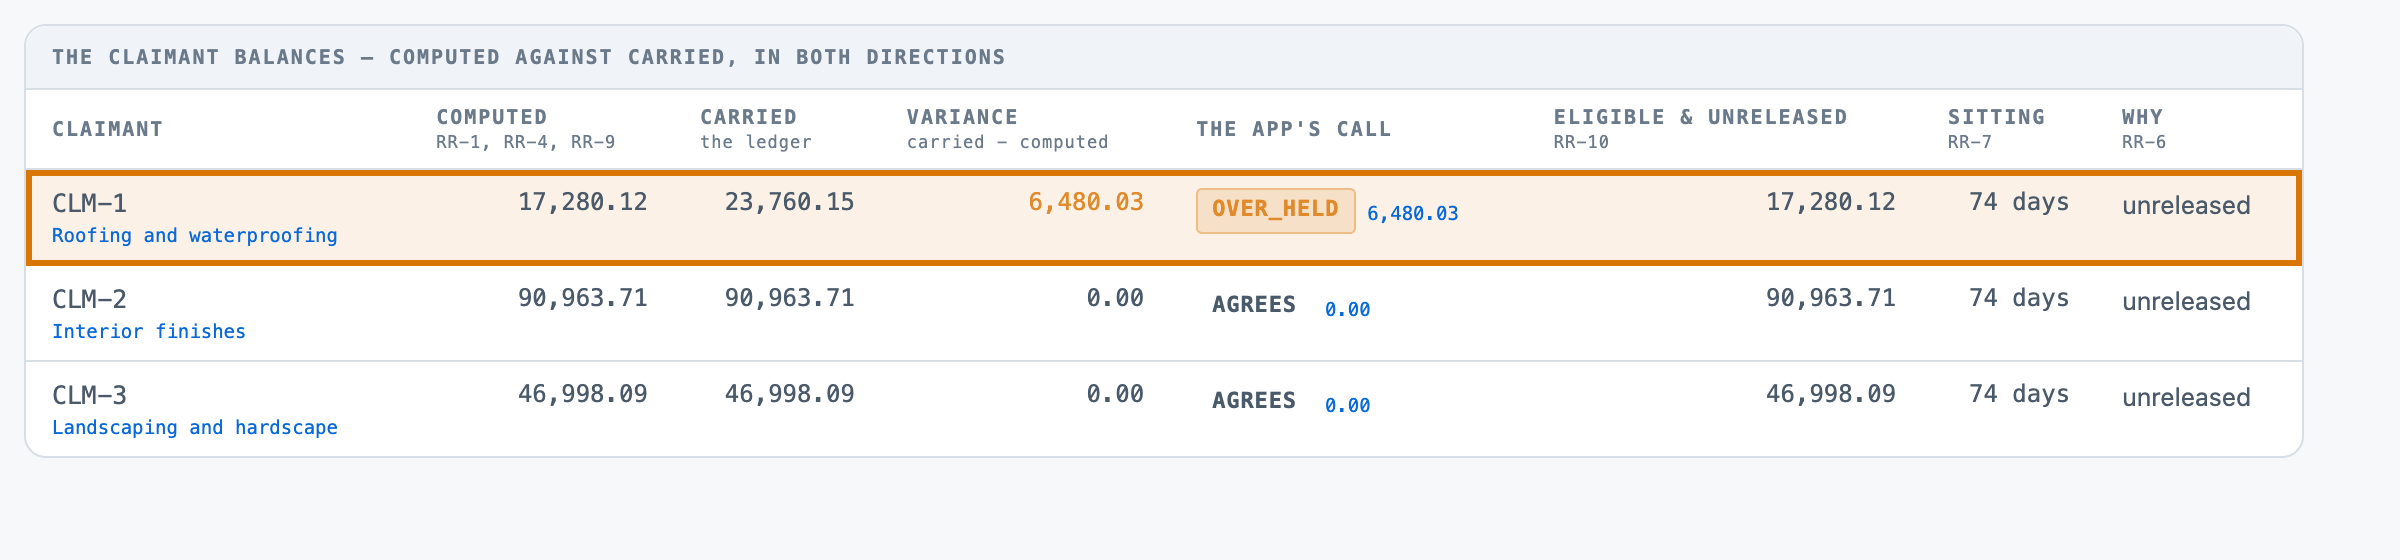Viewport: 2400px width, 560px height.
Task: Open the Landscaping and hardscape link
Action: pos(195,427)
